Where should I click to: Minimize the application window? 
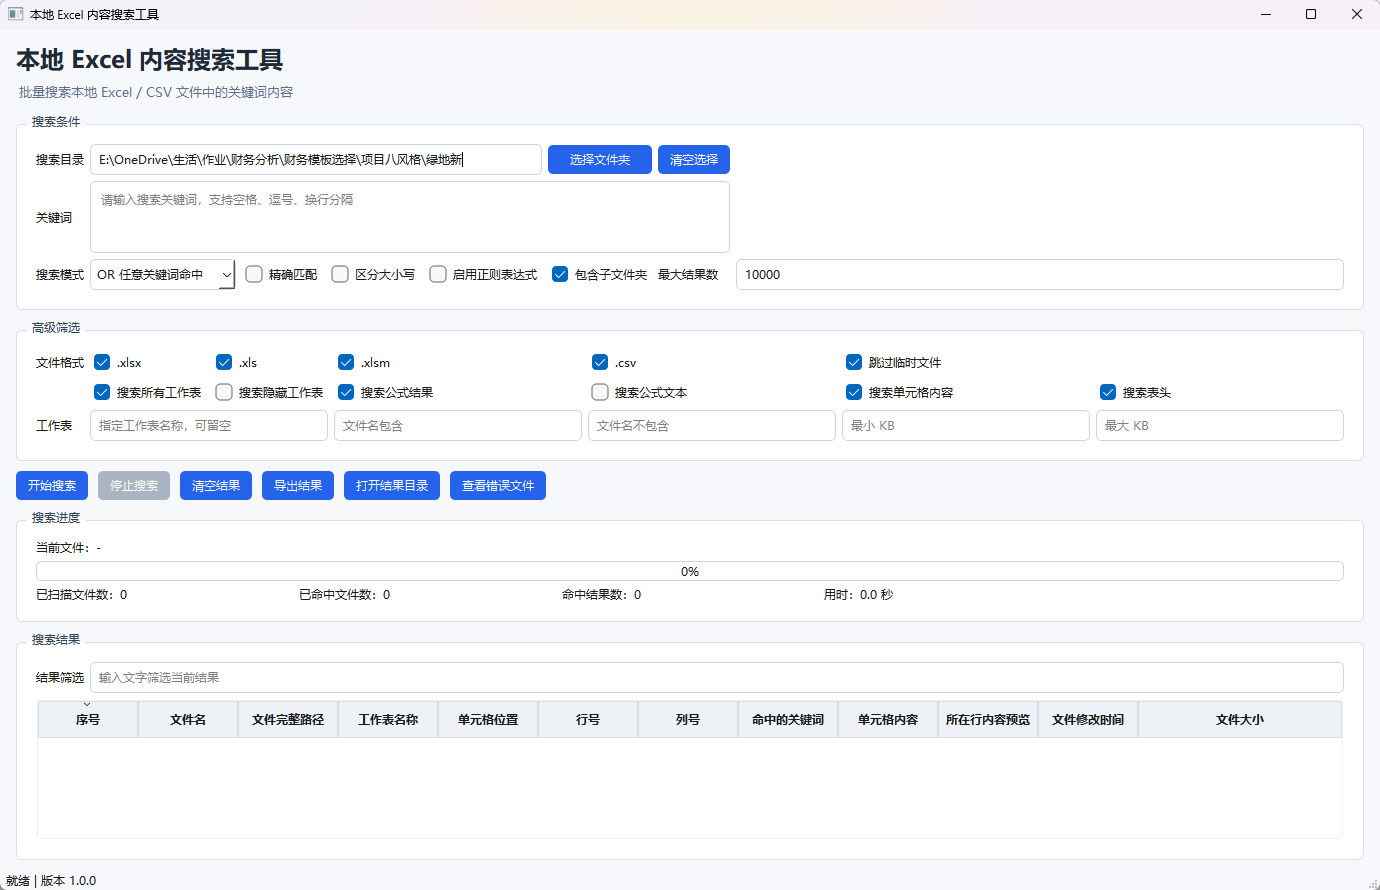[1265, 14]
